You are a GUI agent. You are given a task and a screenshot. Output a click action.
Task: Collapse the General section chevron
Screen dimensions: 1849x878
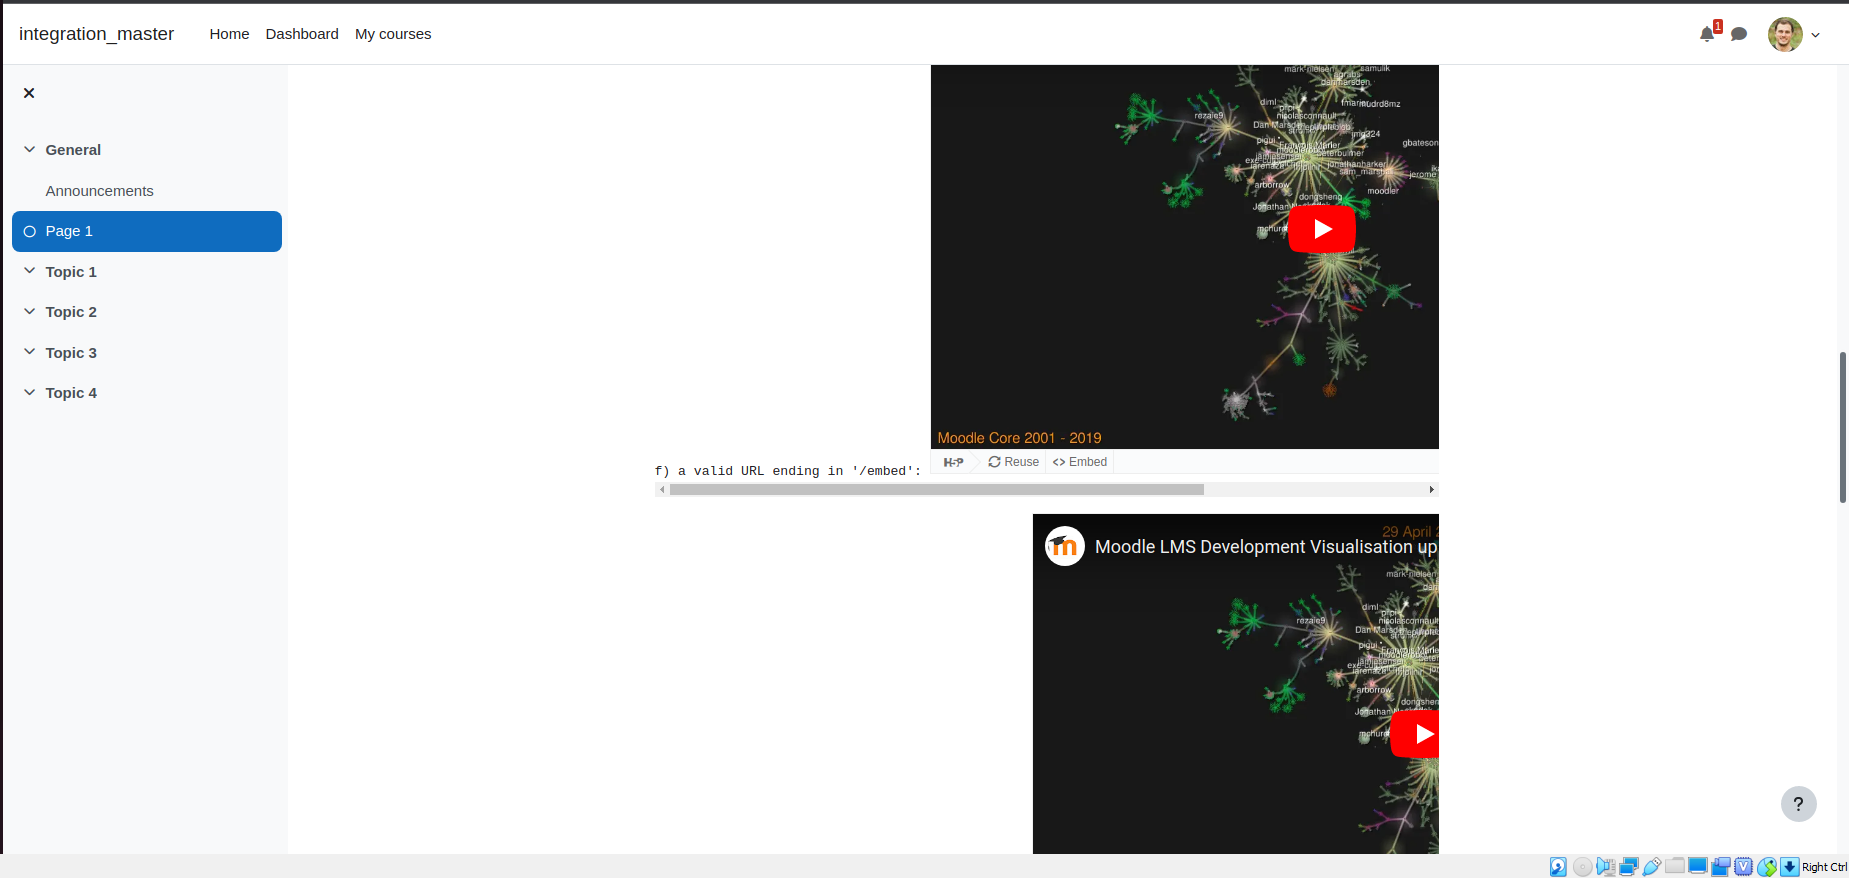pos(30,149)
